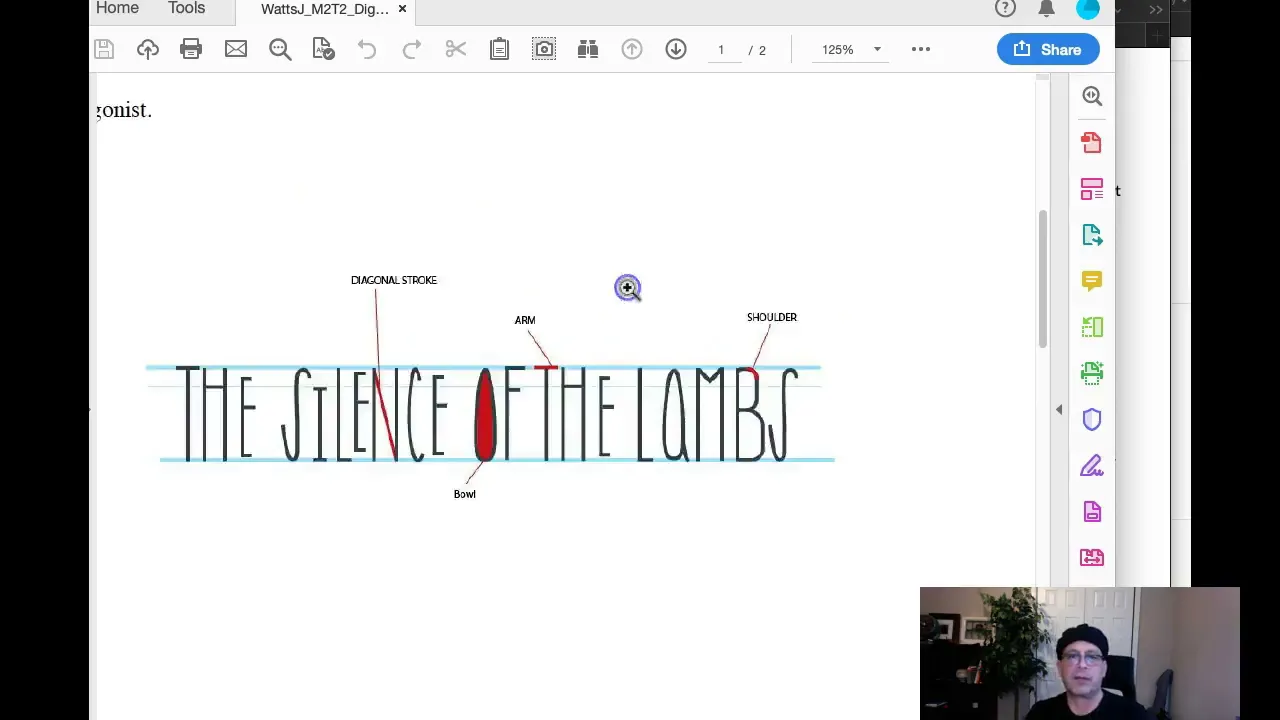
Task: Open the Prepare Form tool
Action: 1092,512
